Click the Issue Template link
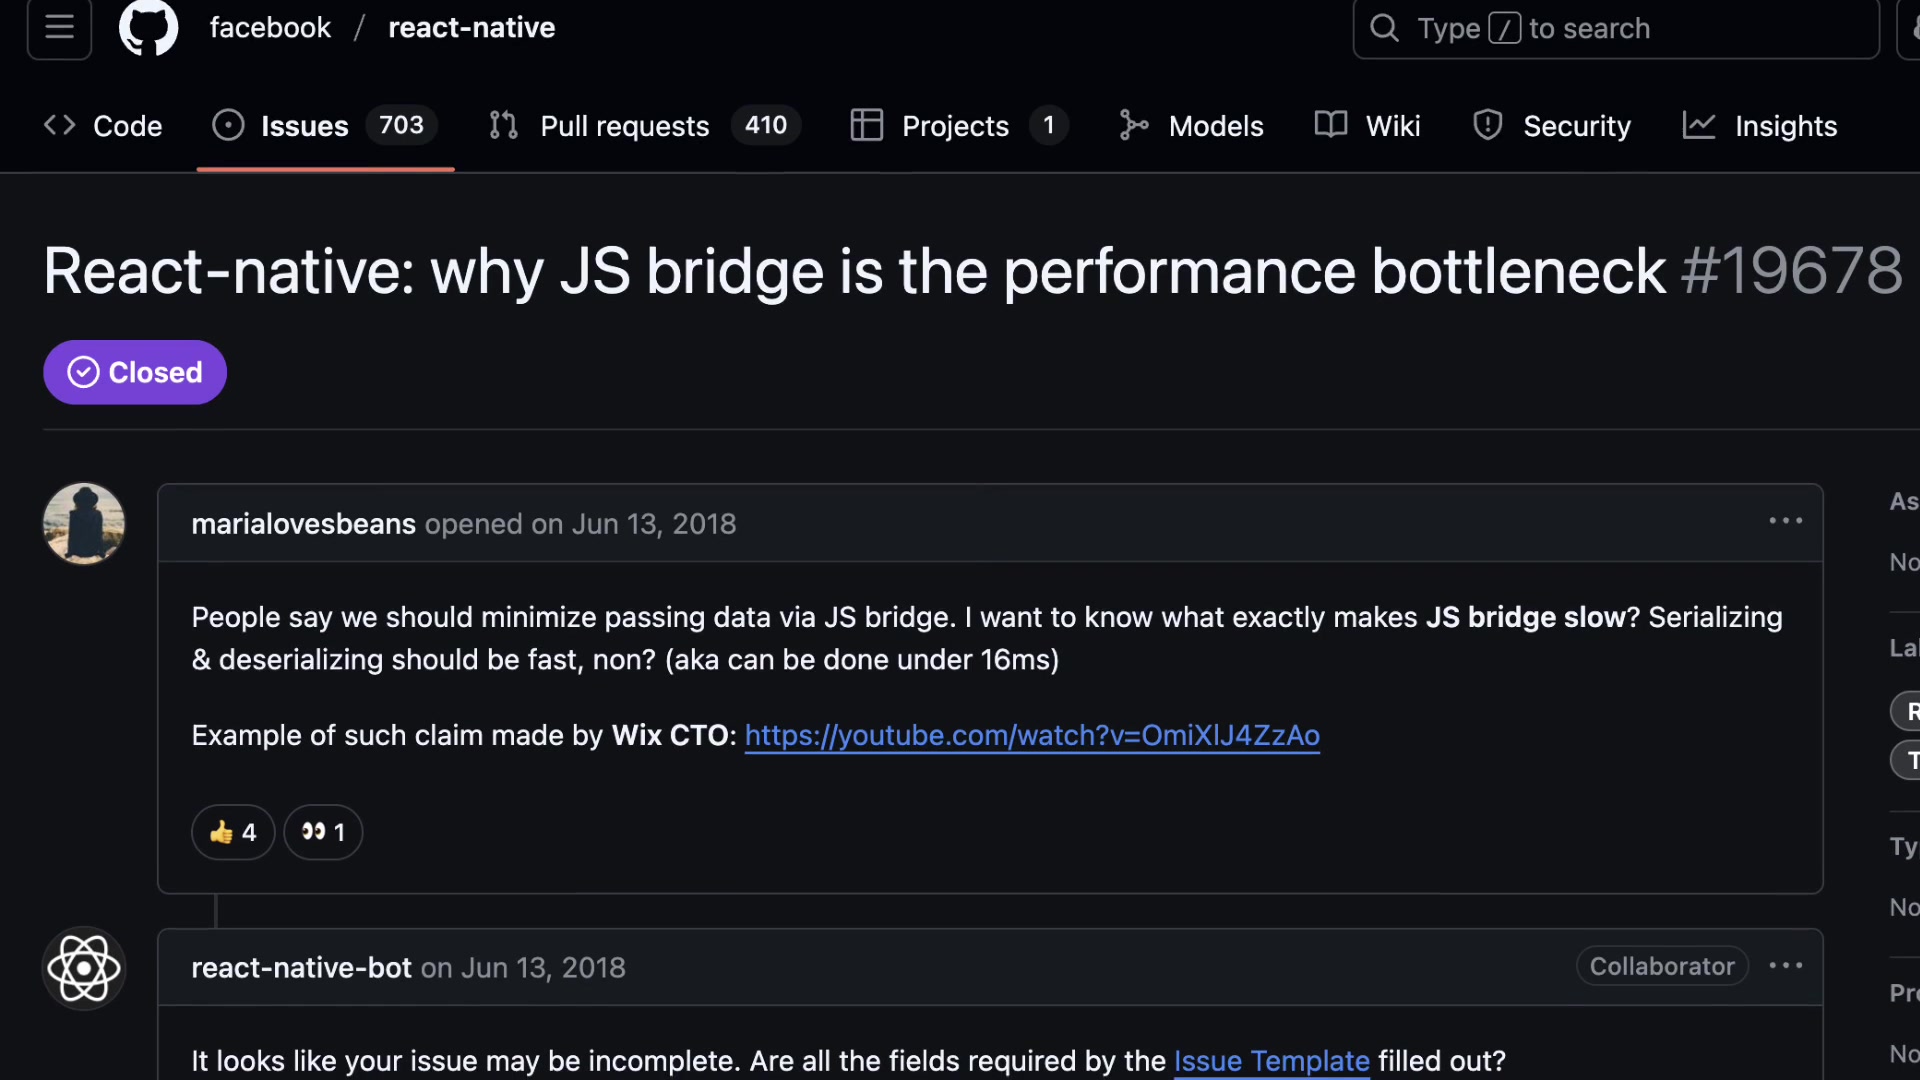This screenshot has height=1080, width=1920. [1271, 1062]
